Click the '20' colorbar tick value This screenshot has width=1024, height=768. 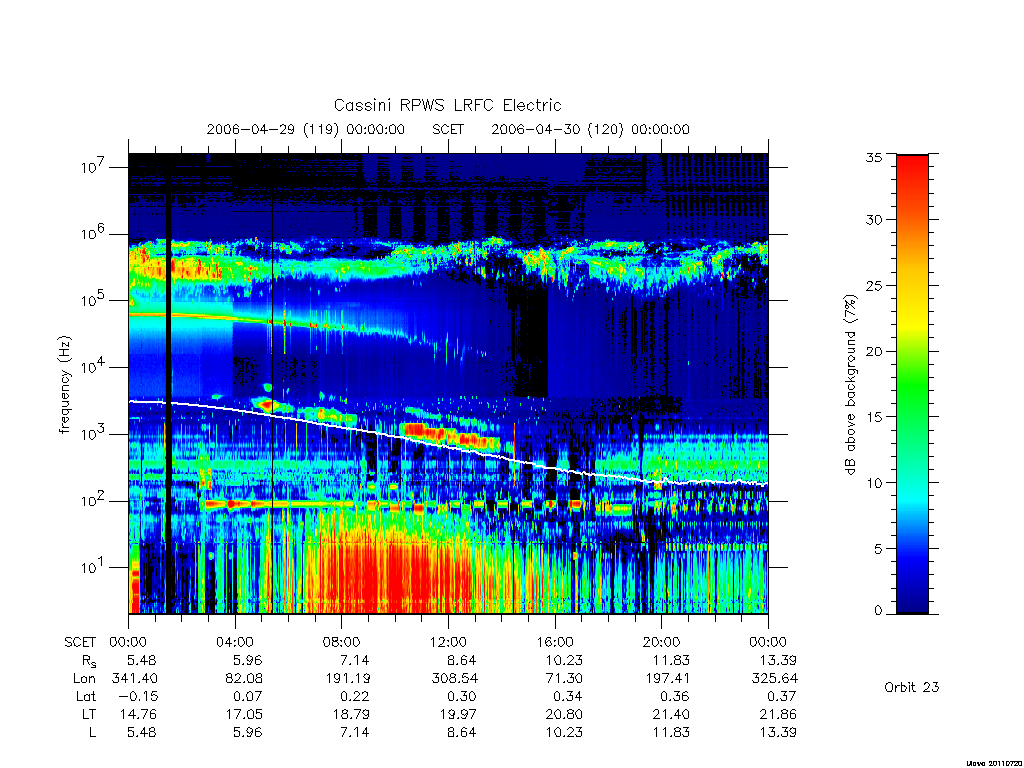[873, 351]
